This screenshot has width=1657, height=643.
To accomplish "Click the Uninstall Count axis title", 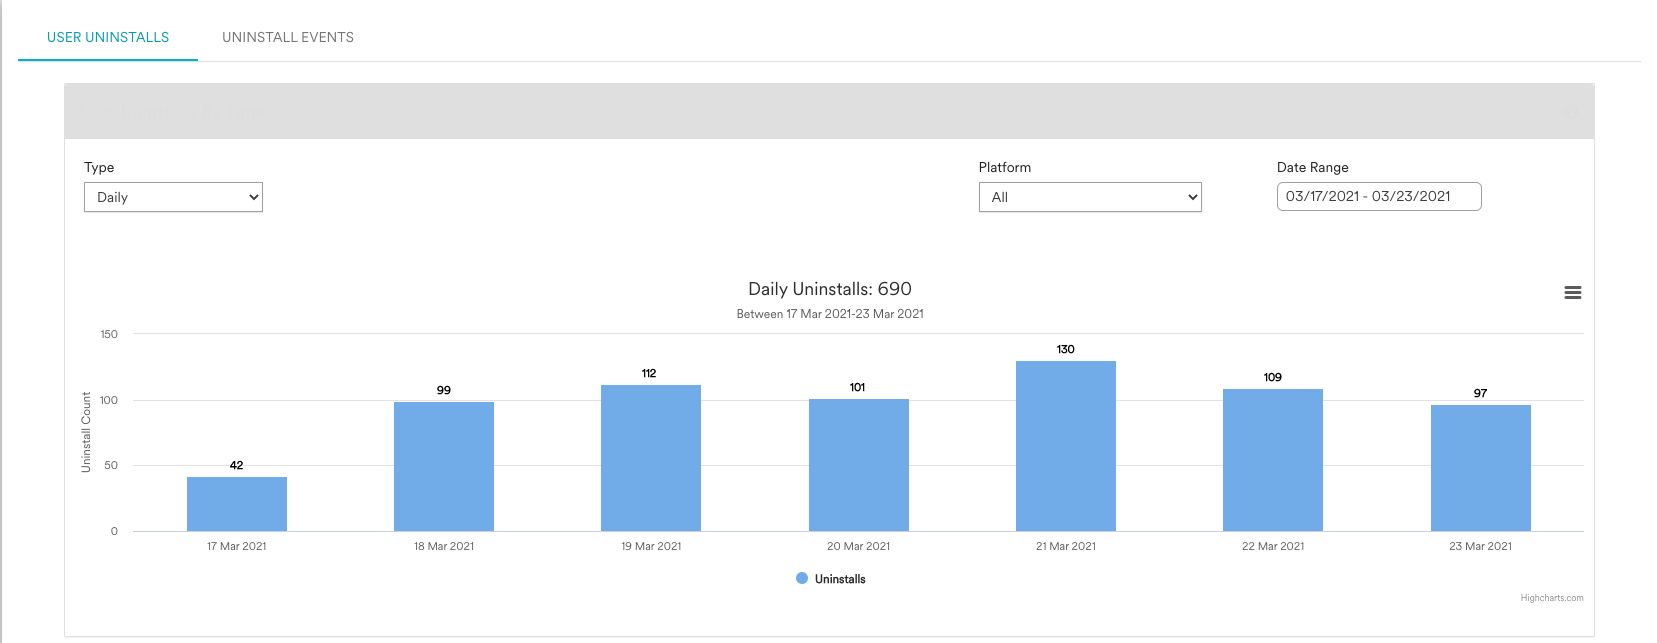I will point(86,432).
